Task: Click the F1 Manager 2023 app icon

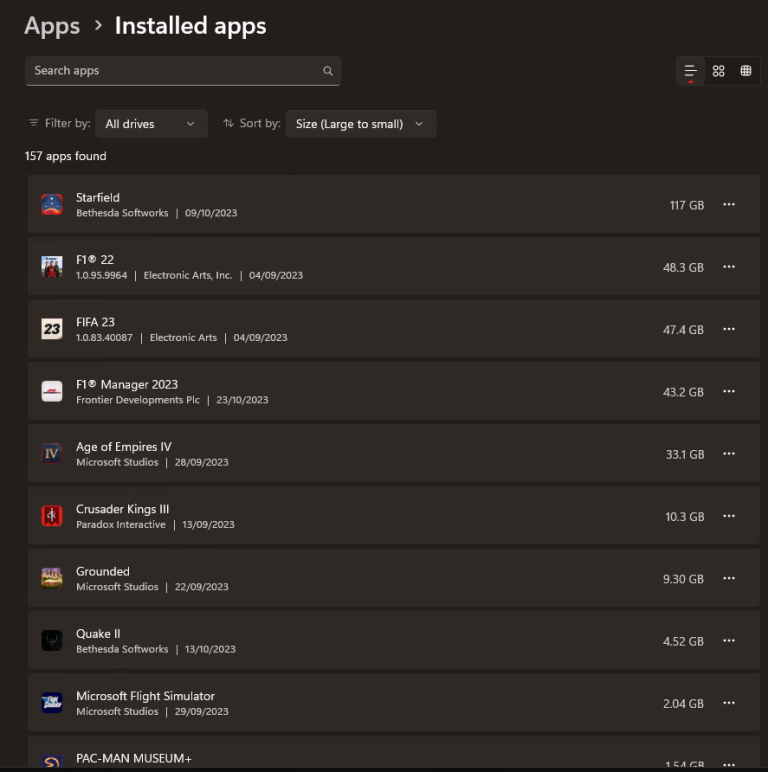Action: (x=52, y=391)
